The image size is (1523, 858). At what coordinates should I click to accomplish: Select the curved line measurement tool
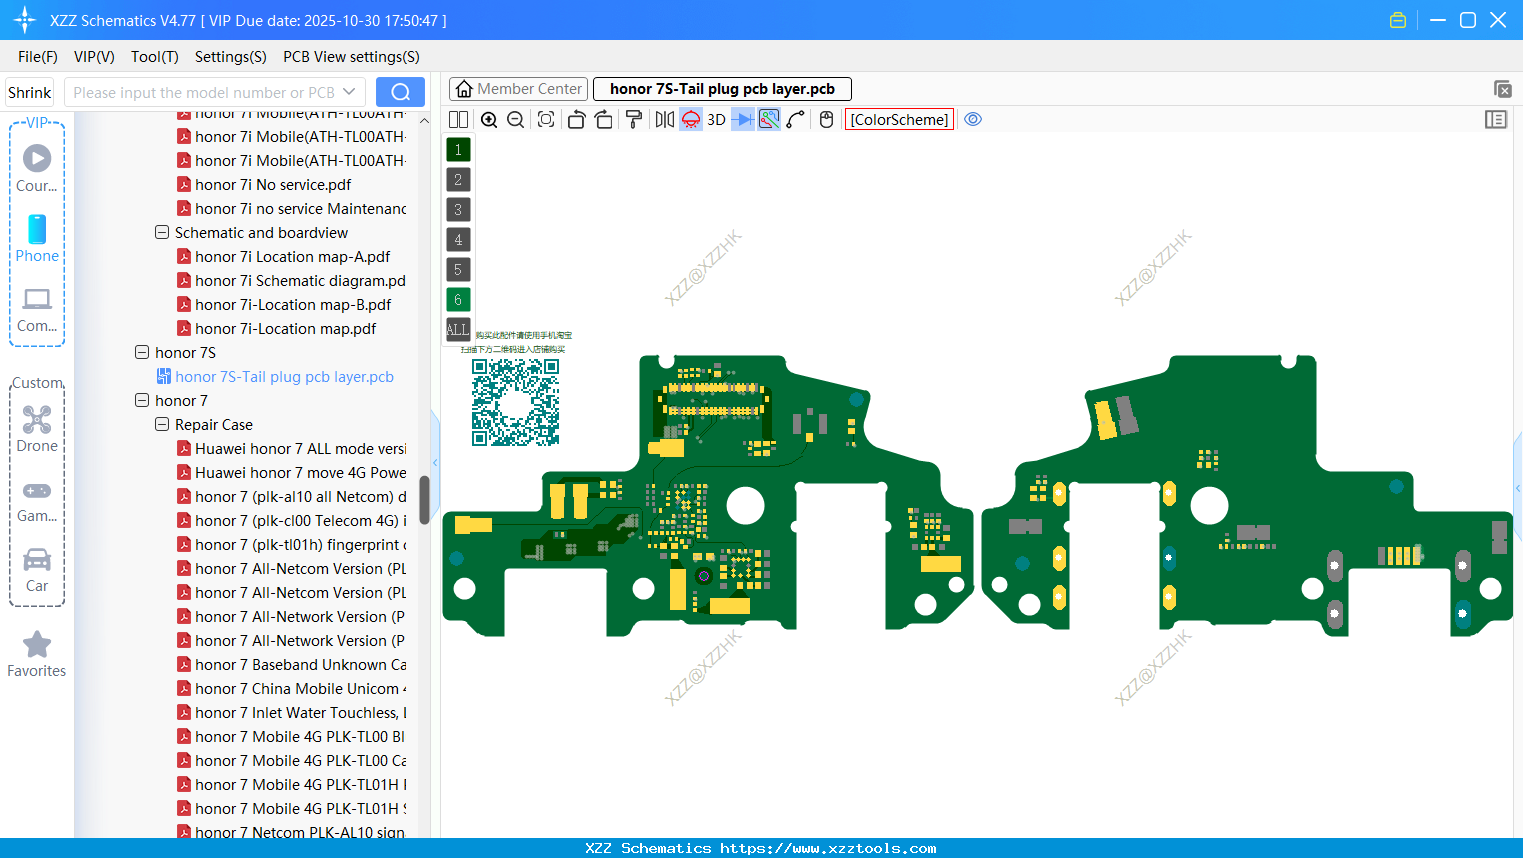796,120
